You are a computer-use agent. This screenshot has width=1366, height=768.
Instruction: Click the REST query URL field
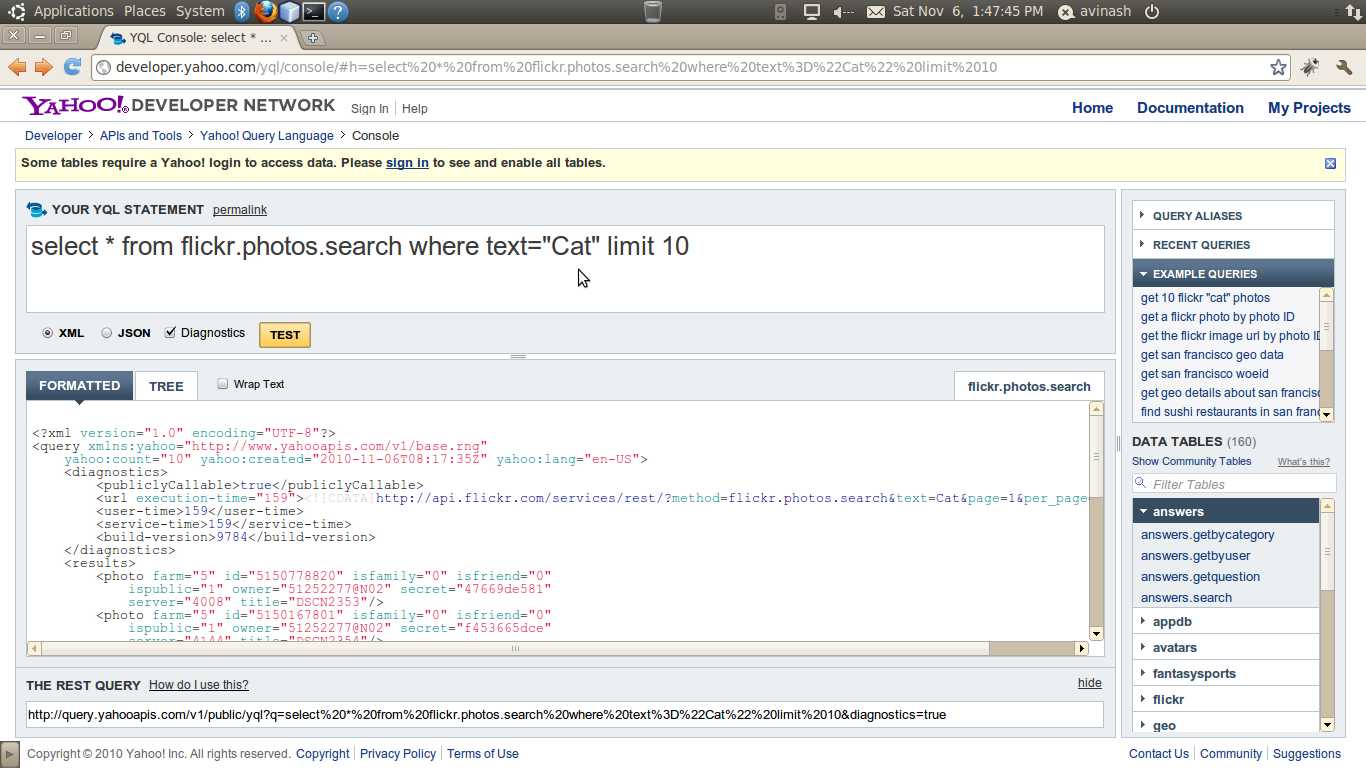click(565, 715)
